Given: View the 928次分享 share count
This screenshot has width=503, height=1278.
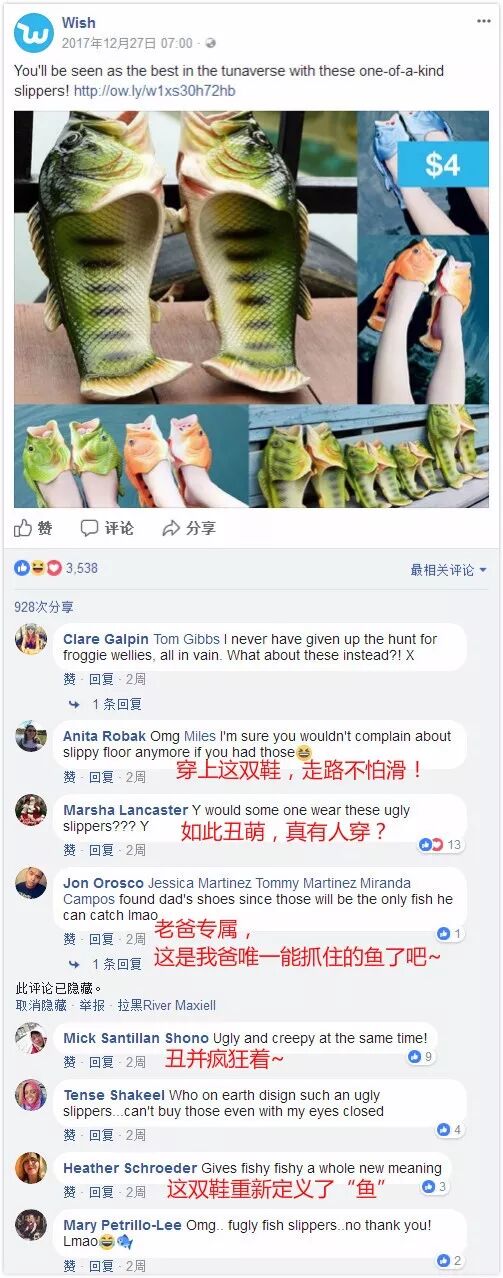Looking at the screenshot, I should (x=44, y=607).
